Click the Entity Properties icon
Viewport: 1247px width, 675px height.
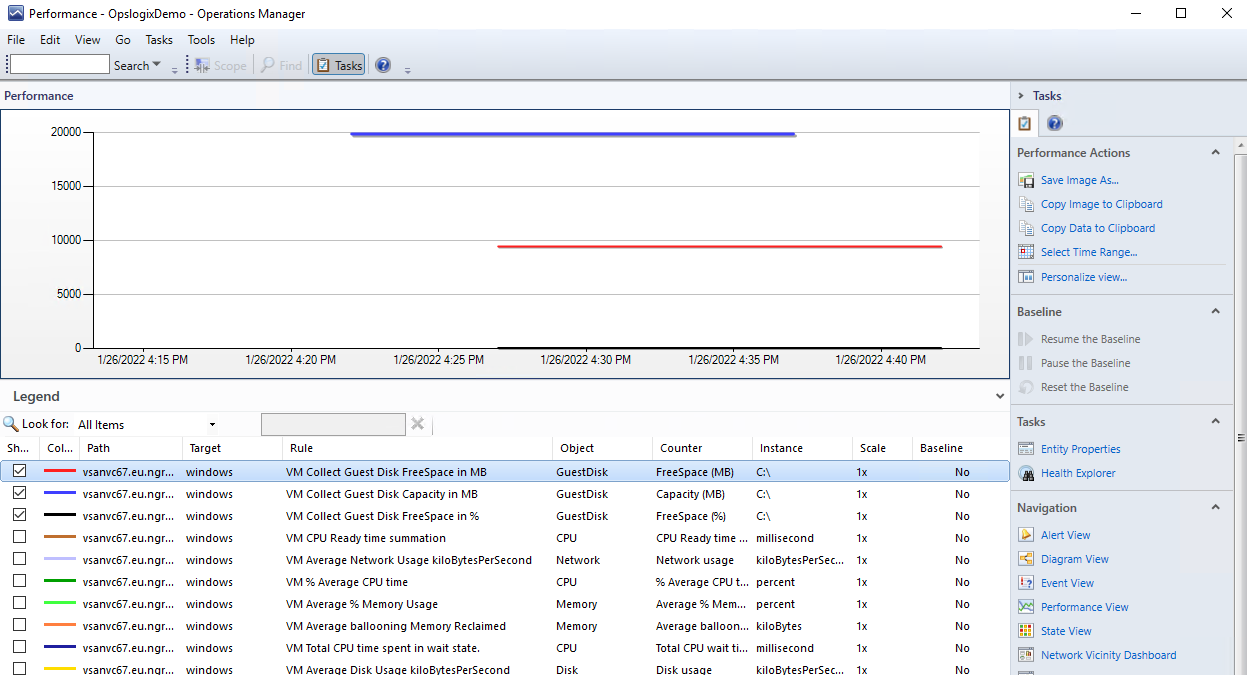click(x=1025, y=450)
